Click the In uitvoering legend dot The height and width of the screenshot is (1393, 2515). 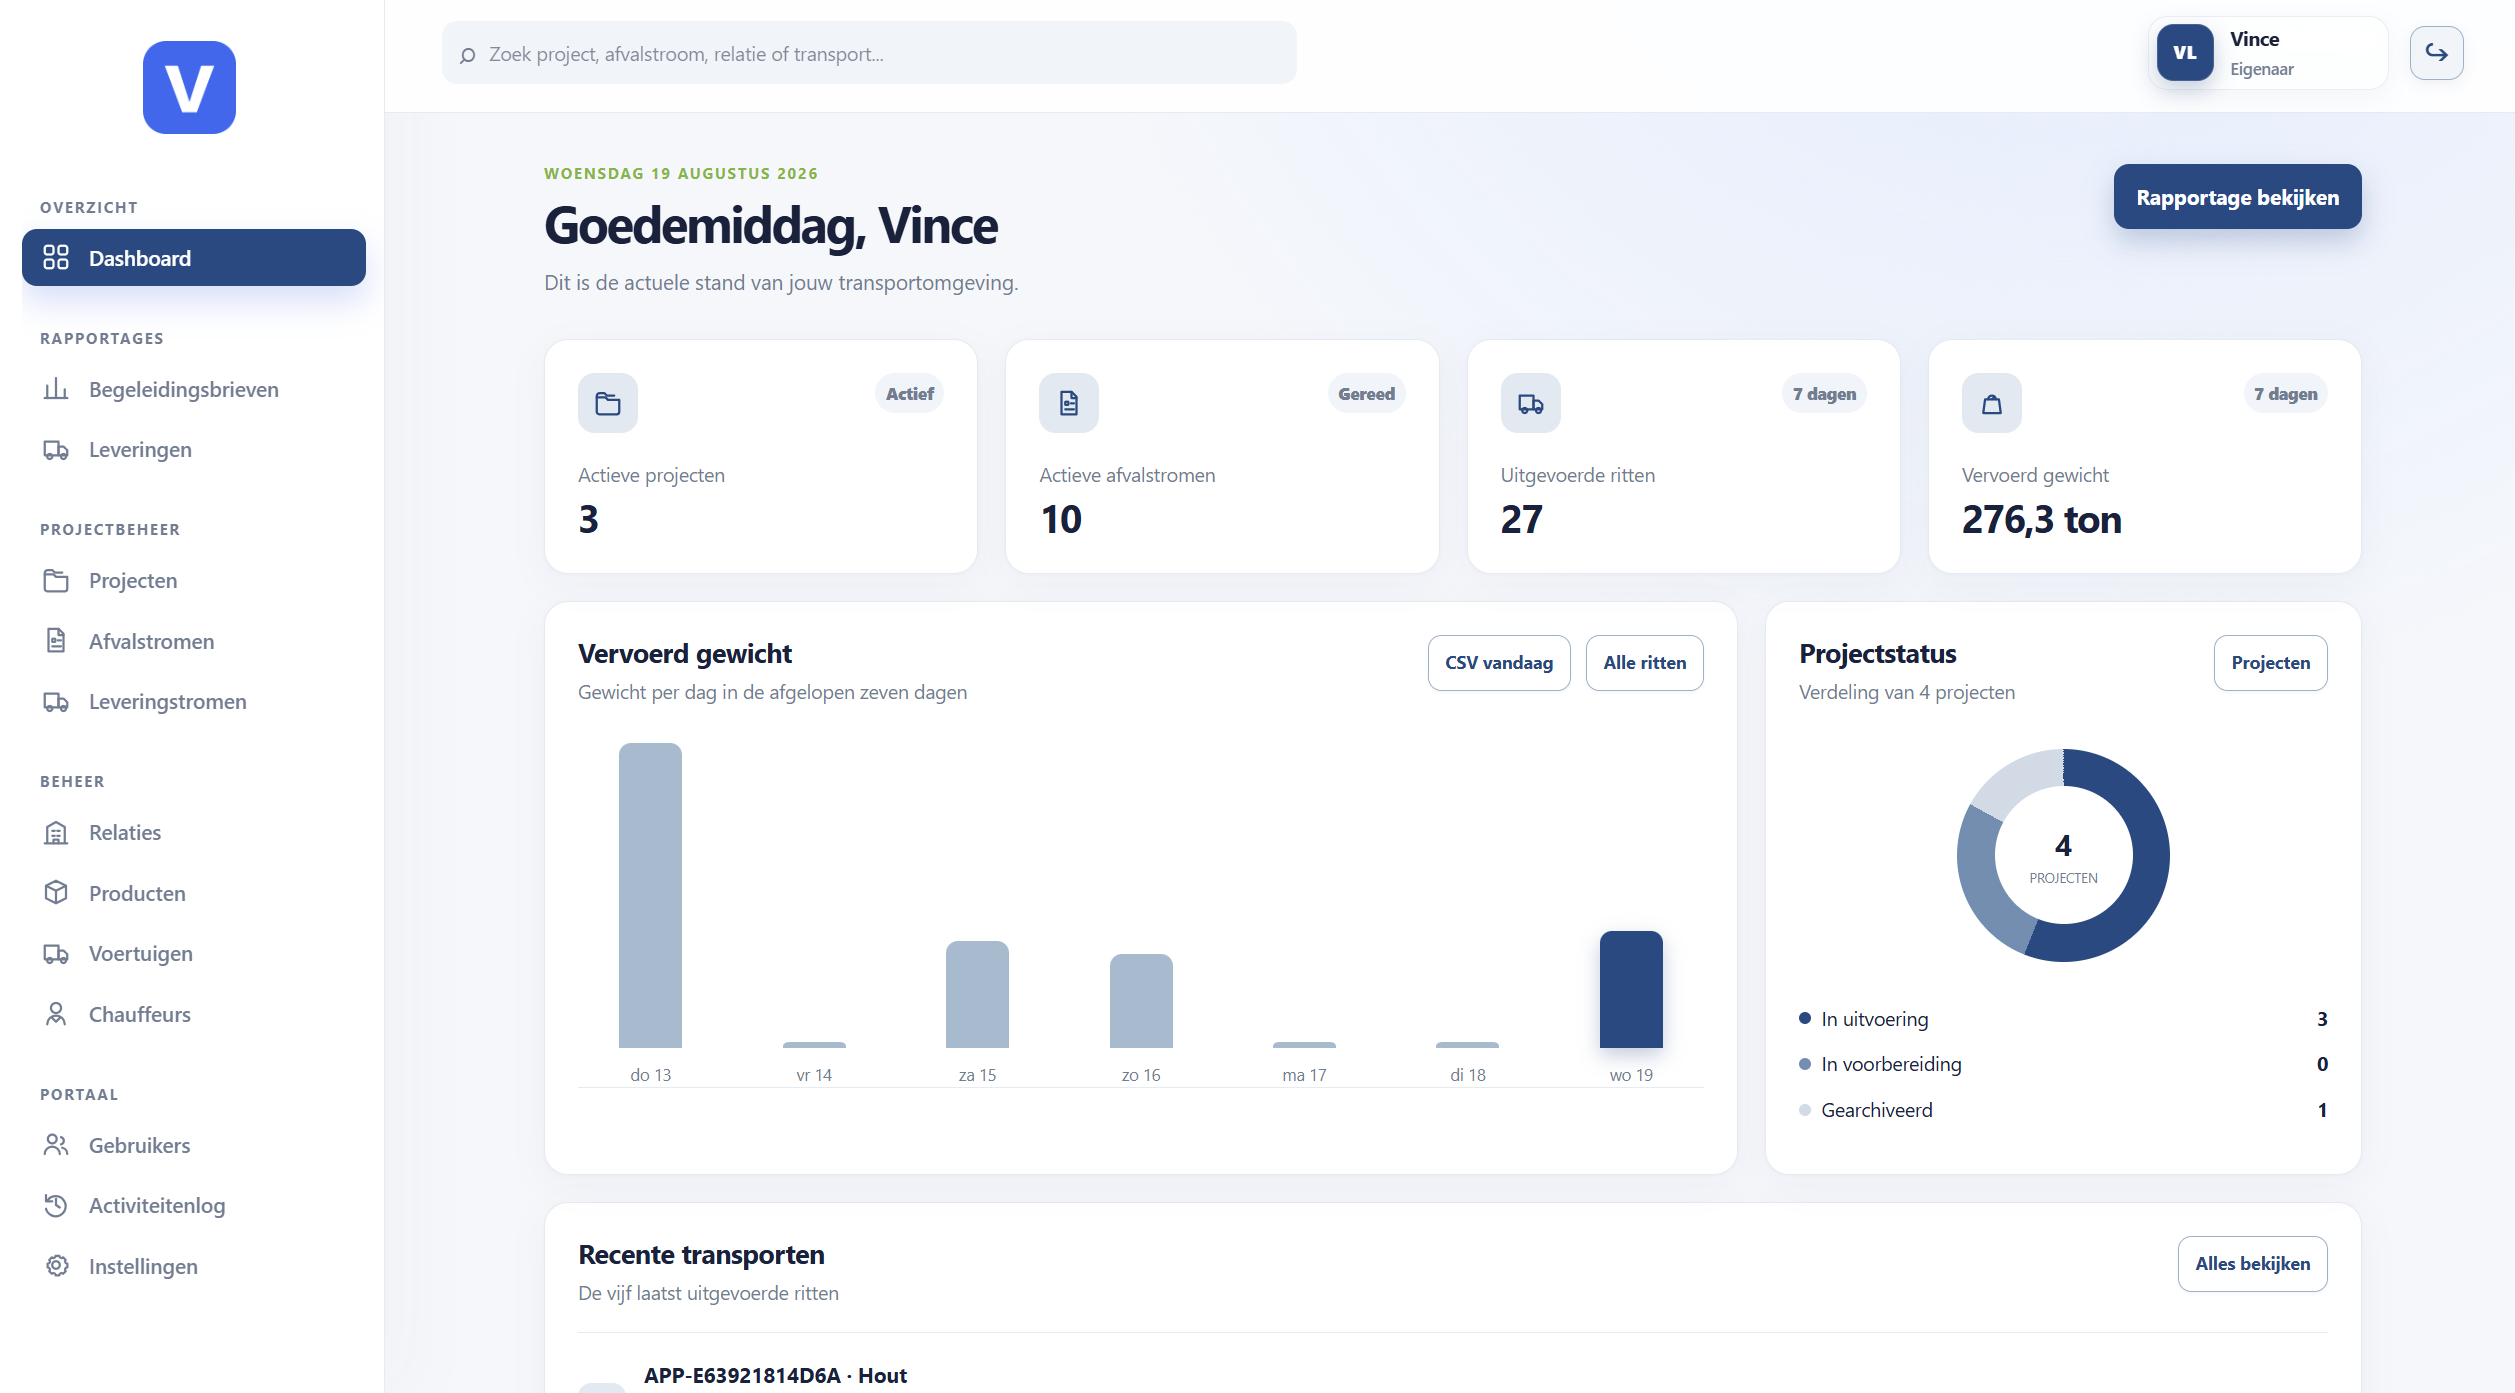coord(1805,1018)
